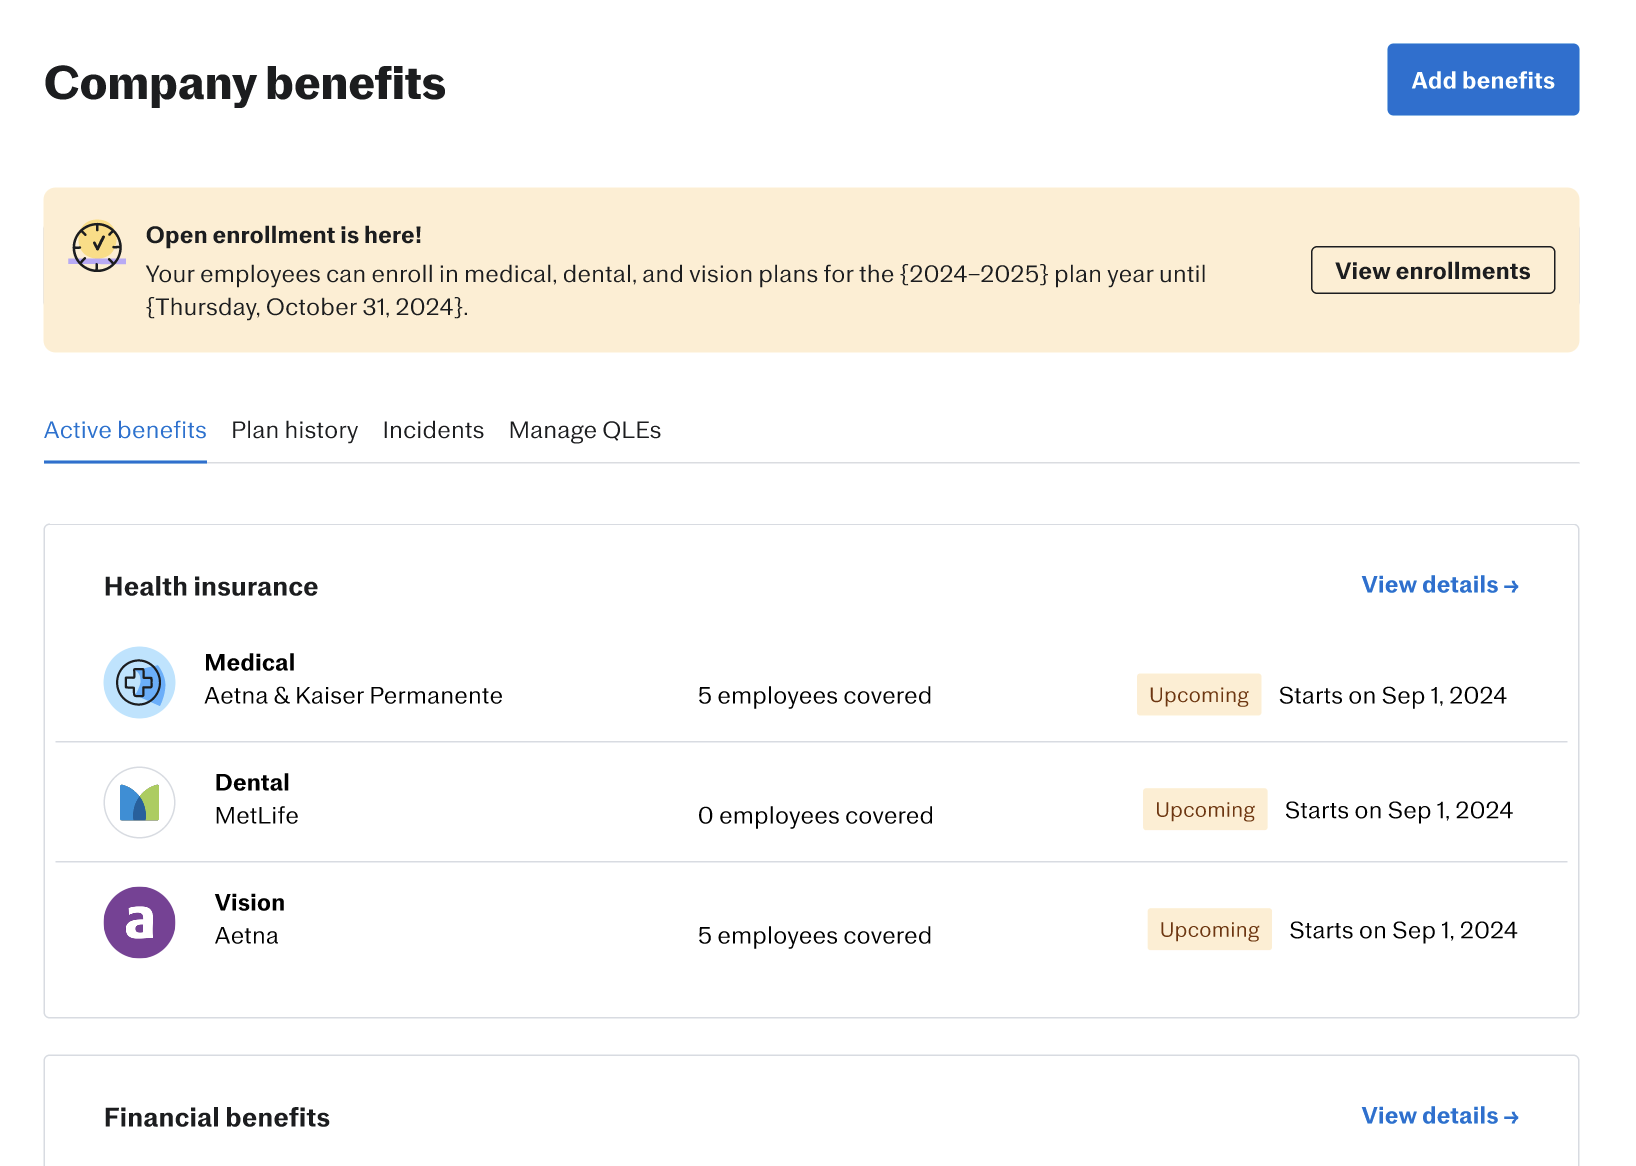Click the Upcoming badge in Vision row
The height and width of the screenshot is (1166, 1636).
(x=1209, y=930)
